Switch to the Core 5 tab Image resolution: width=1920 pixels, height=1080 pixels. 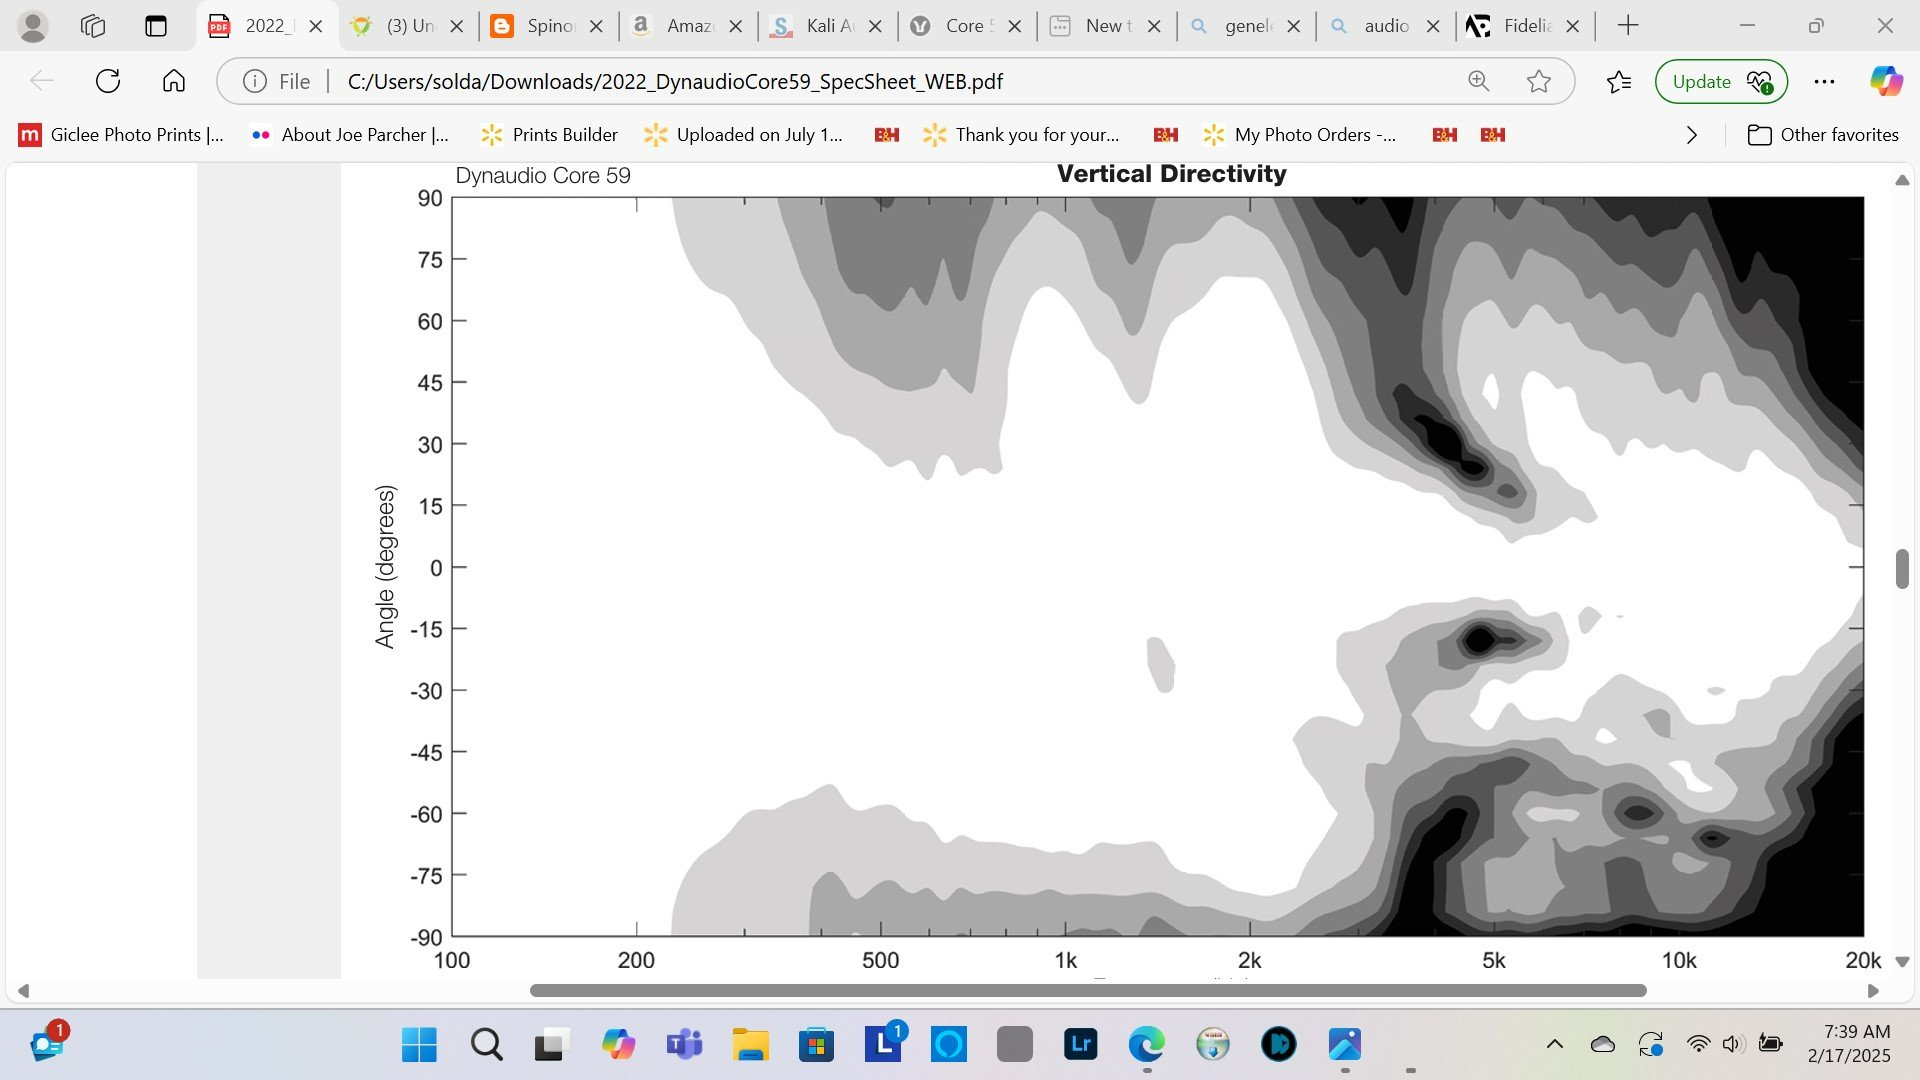click(968, 26)
